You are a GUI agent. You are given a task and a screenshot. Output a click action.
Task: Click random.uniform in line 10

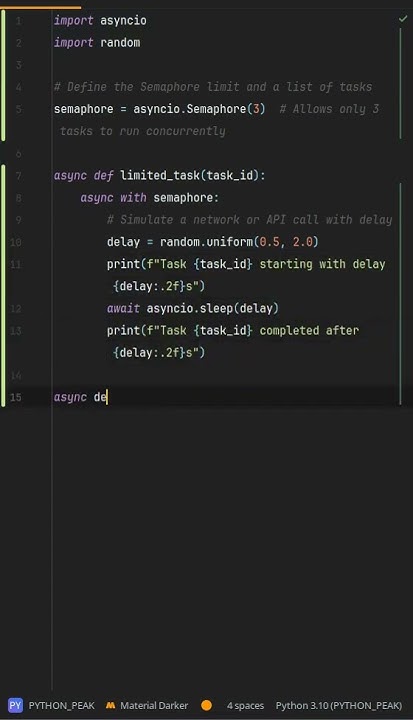click(206, 242)
